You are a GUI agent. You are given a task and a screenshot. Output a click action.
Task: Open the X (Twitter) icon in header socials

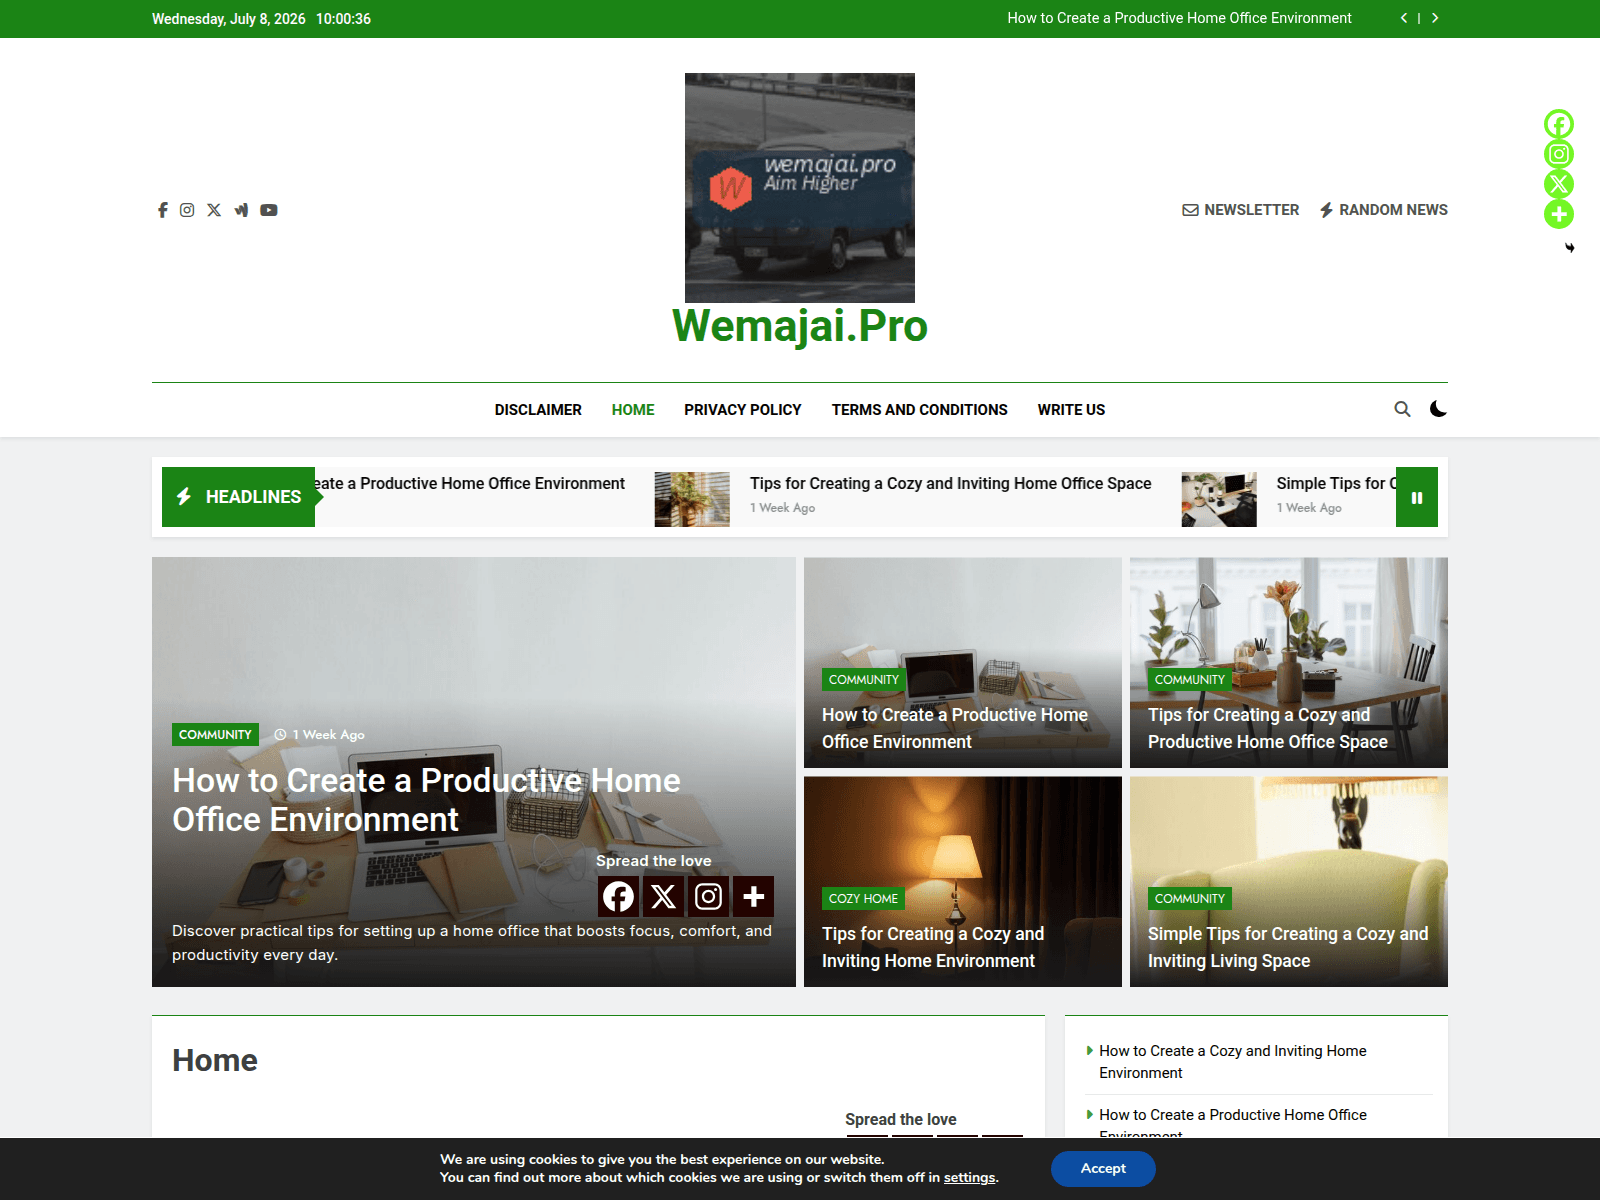click(x=214, y=210)
